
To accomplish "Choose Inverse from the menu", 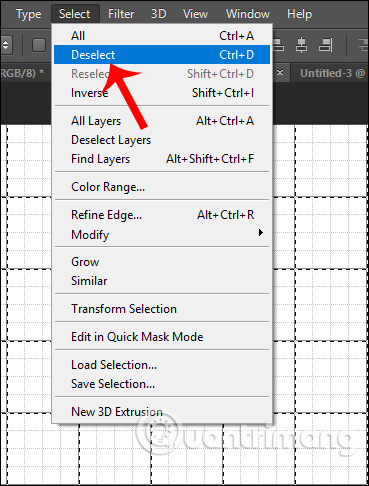I will click(x=162, y=93).
